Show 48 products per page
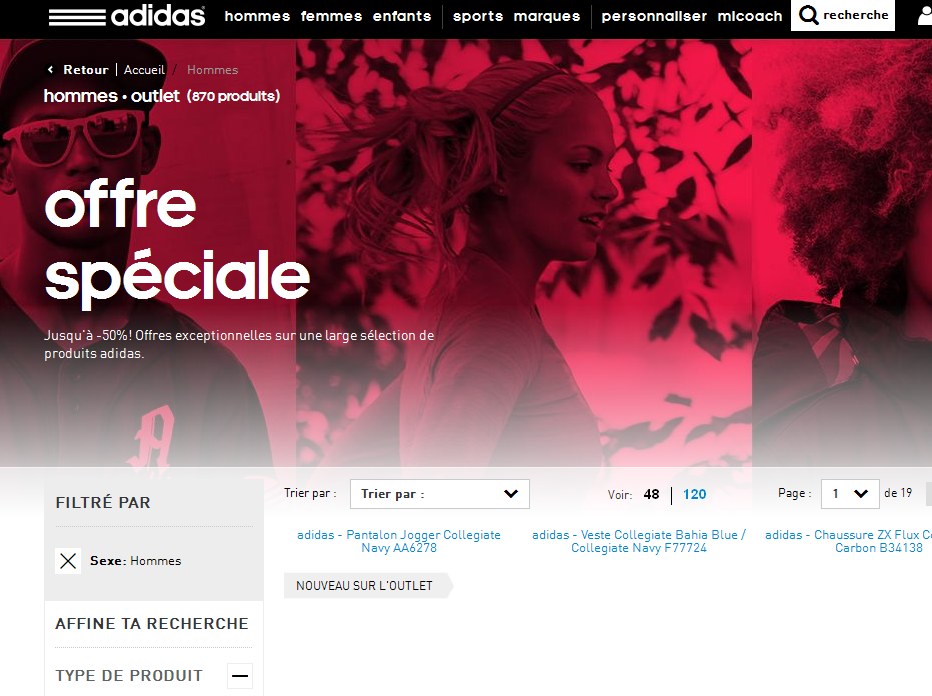Image resolution: width=932 pixels, height=696 pixels. point(651,495)
